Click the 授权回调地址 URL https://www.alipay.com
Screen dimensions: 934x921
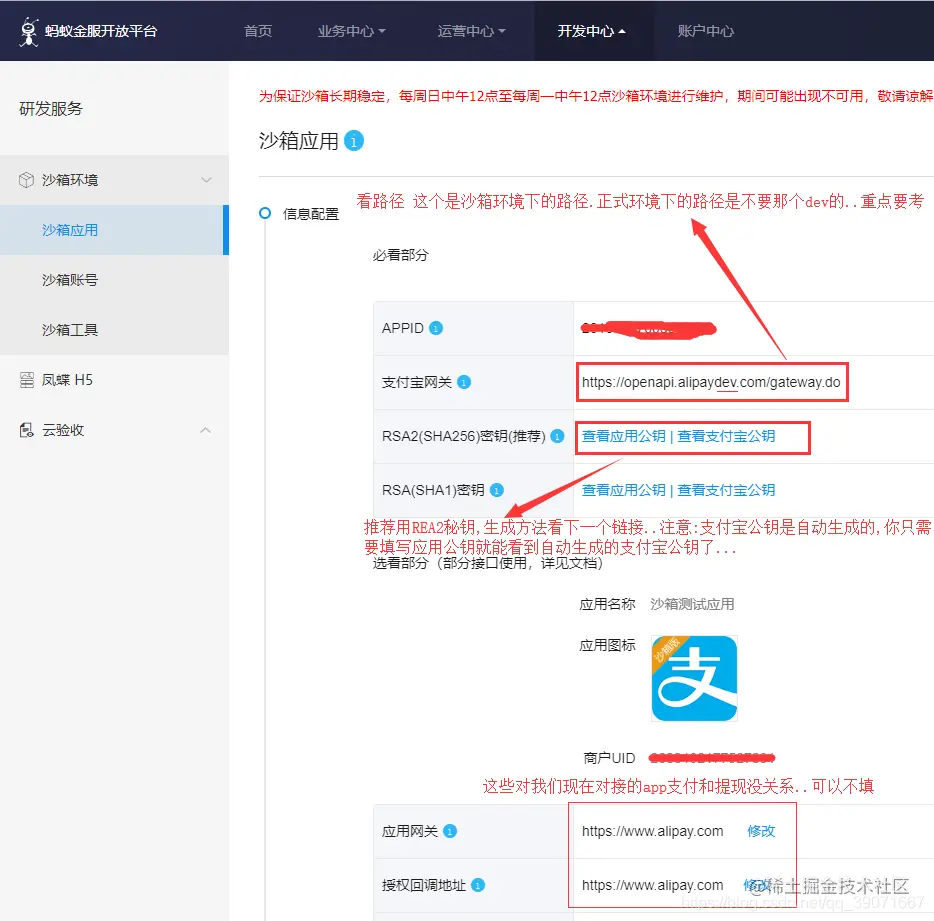tap(652, 885)
